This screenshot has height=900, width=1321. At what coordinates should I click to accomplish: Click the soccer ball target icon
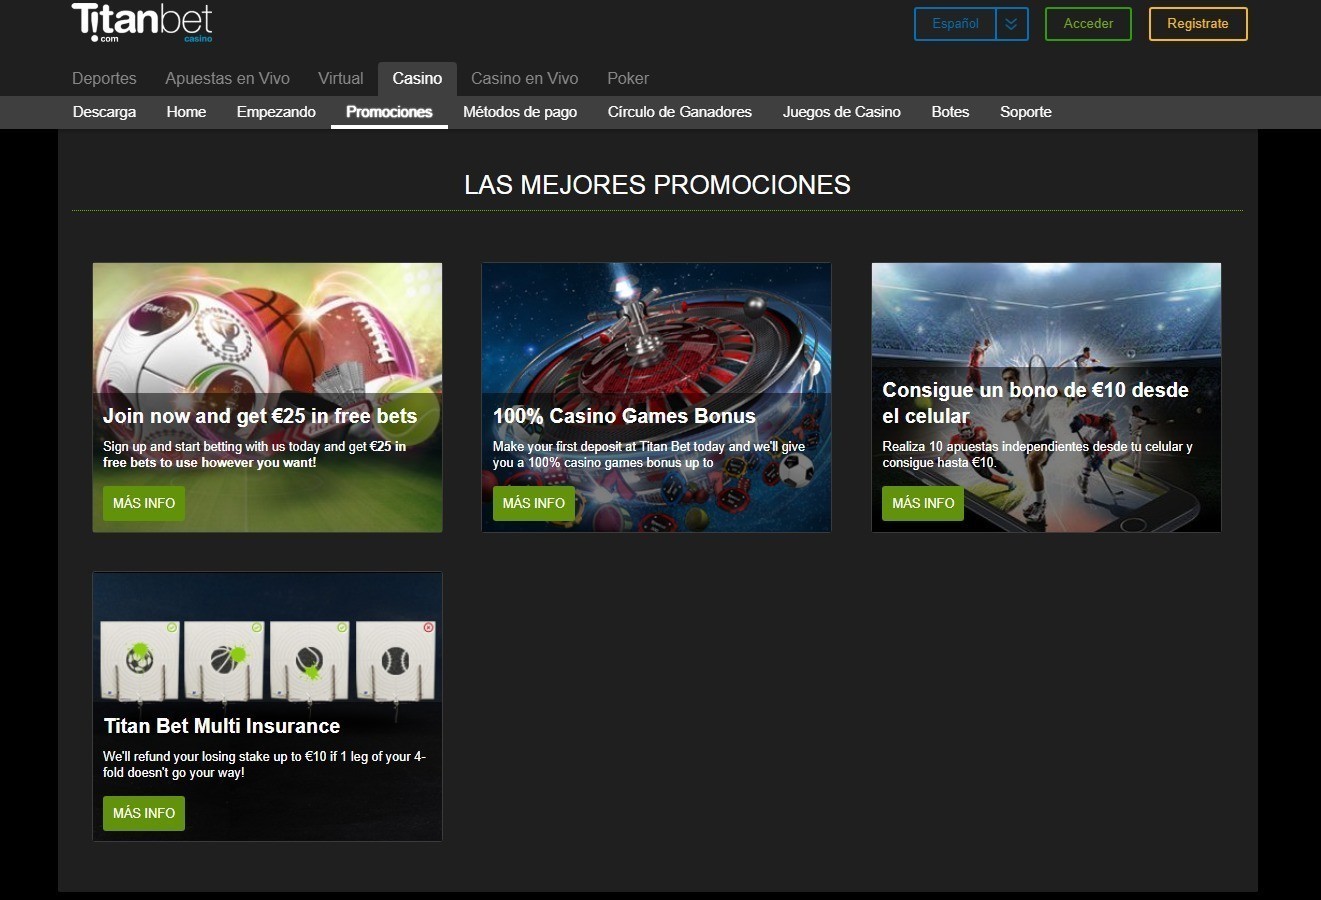[x=139, y=661]
